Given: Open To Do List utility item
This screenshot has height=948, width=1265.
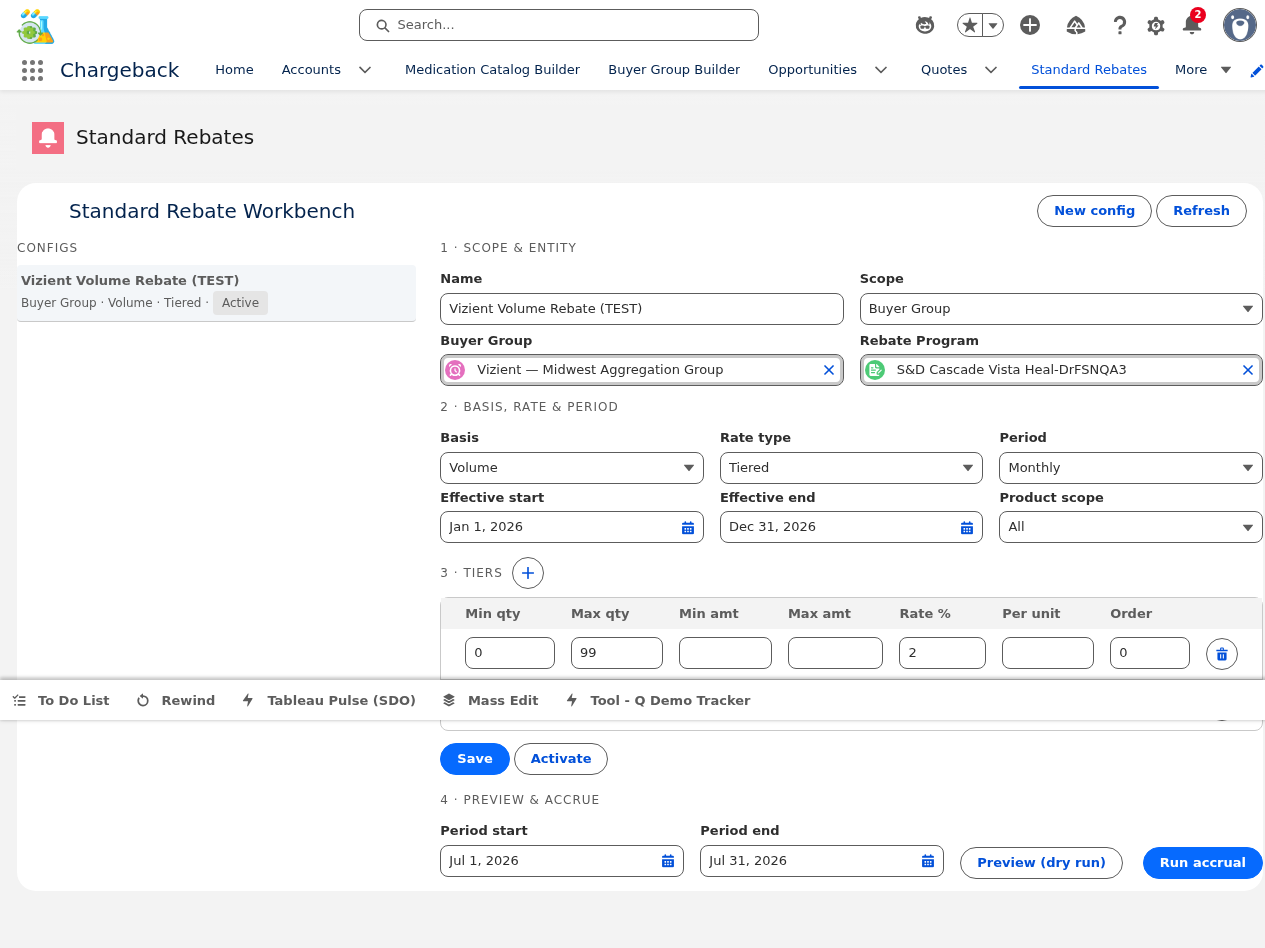Looking at the screenshot, I should click(62, 700).
